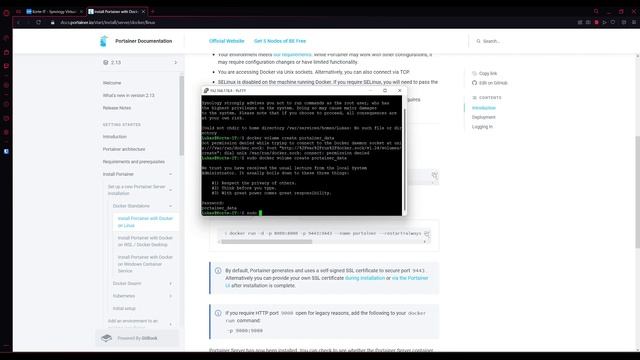The width and height of the screenshot is (640, 360).
Task: Expand the 2.13 version selector chevron
Action: [176, 62]
